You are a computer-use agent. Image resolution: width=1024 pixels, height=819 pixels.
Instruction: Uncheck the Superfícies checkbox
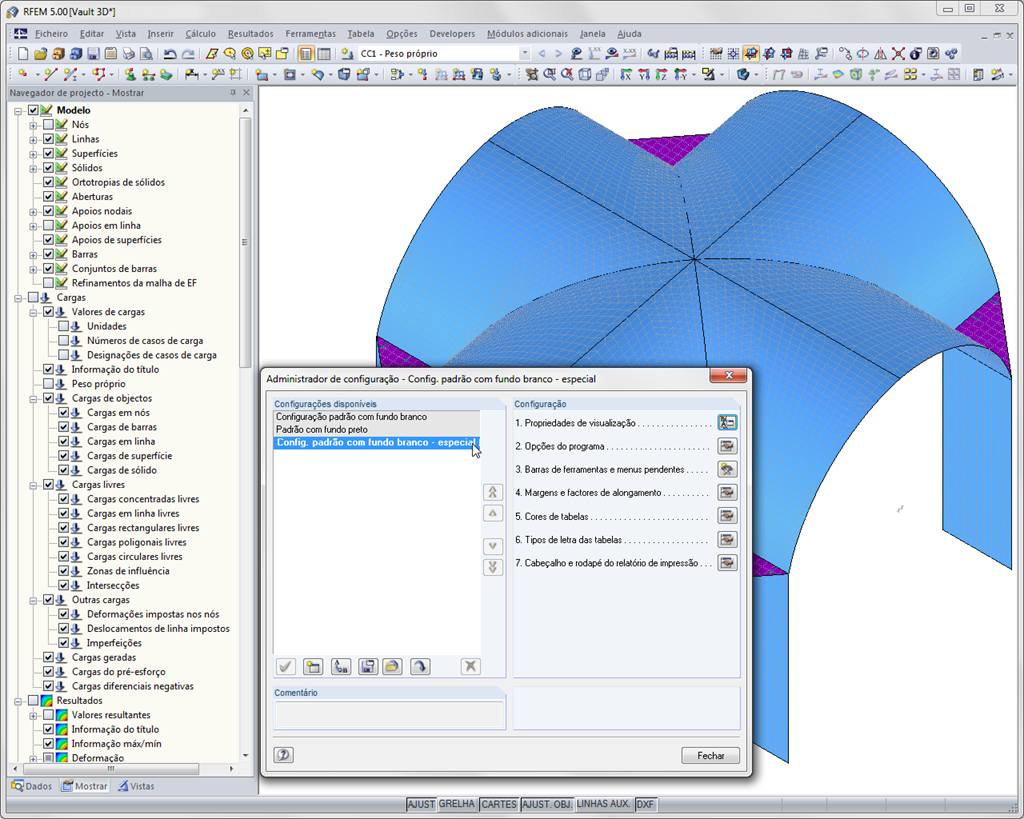coord(48,153)
